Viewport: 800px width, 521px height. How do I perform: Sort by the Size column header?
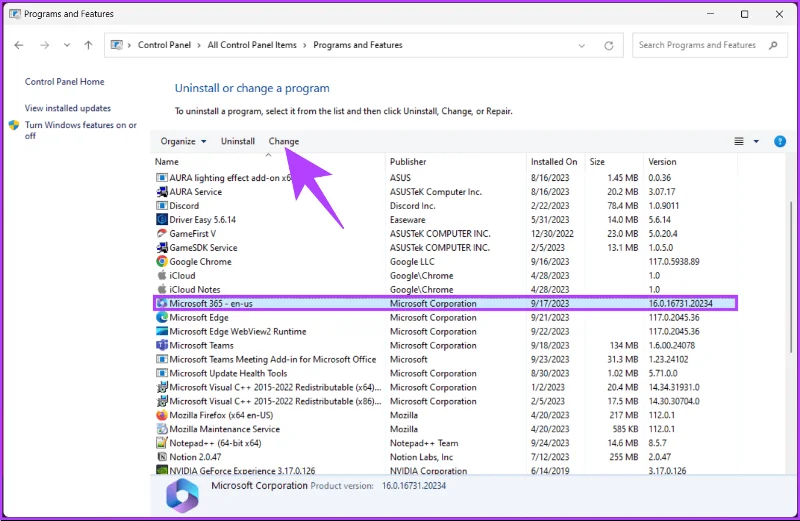point(597,162)
